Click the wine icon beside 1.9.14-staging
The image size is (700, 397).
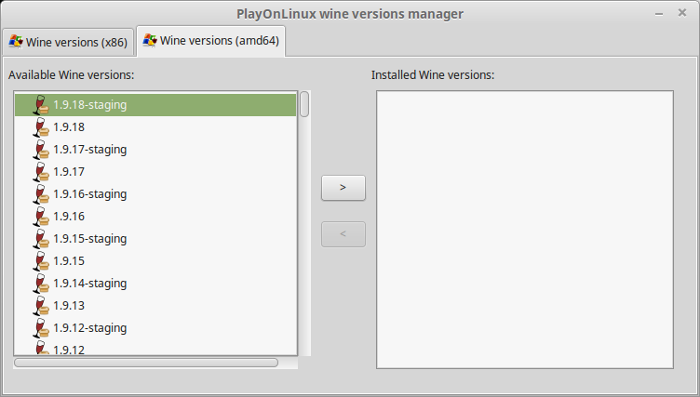(x=41, y=283)
